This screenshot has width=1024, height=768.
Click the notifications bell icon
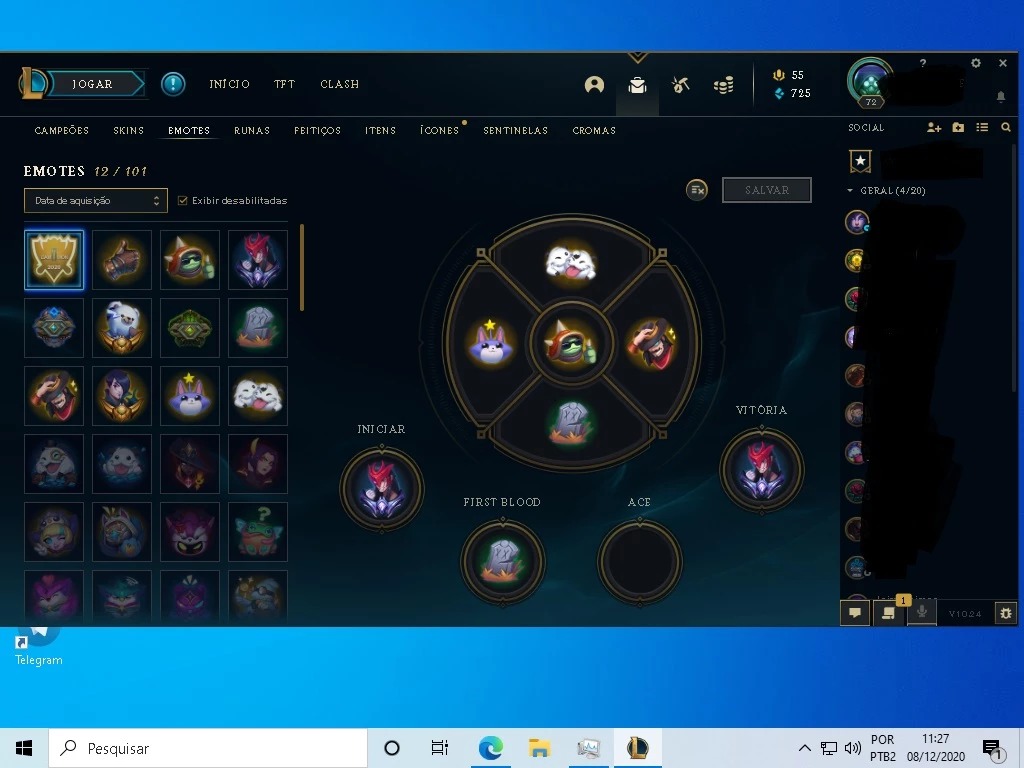1000,97
